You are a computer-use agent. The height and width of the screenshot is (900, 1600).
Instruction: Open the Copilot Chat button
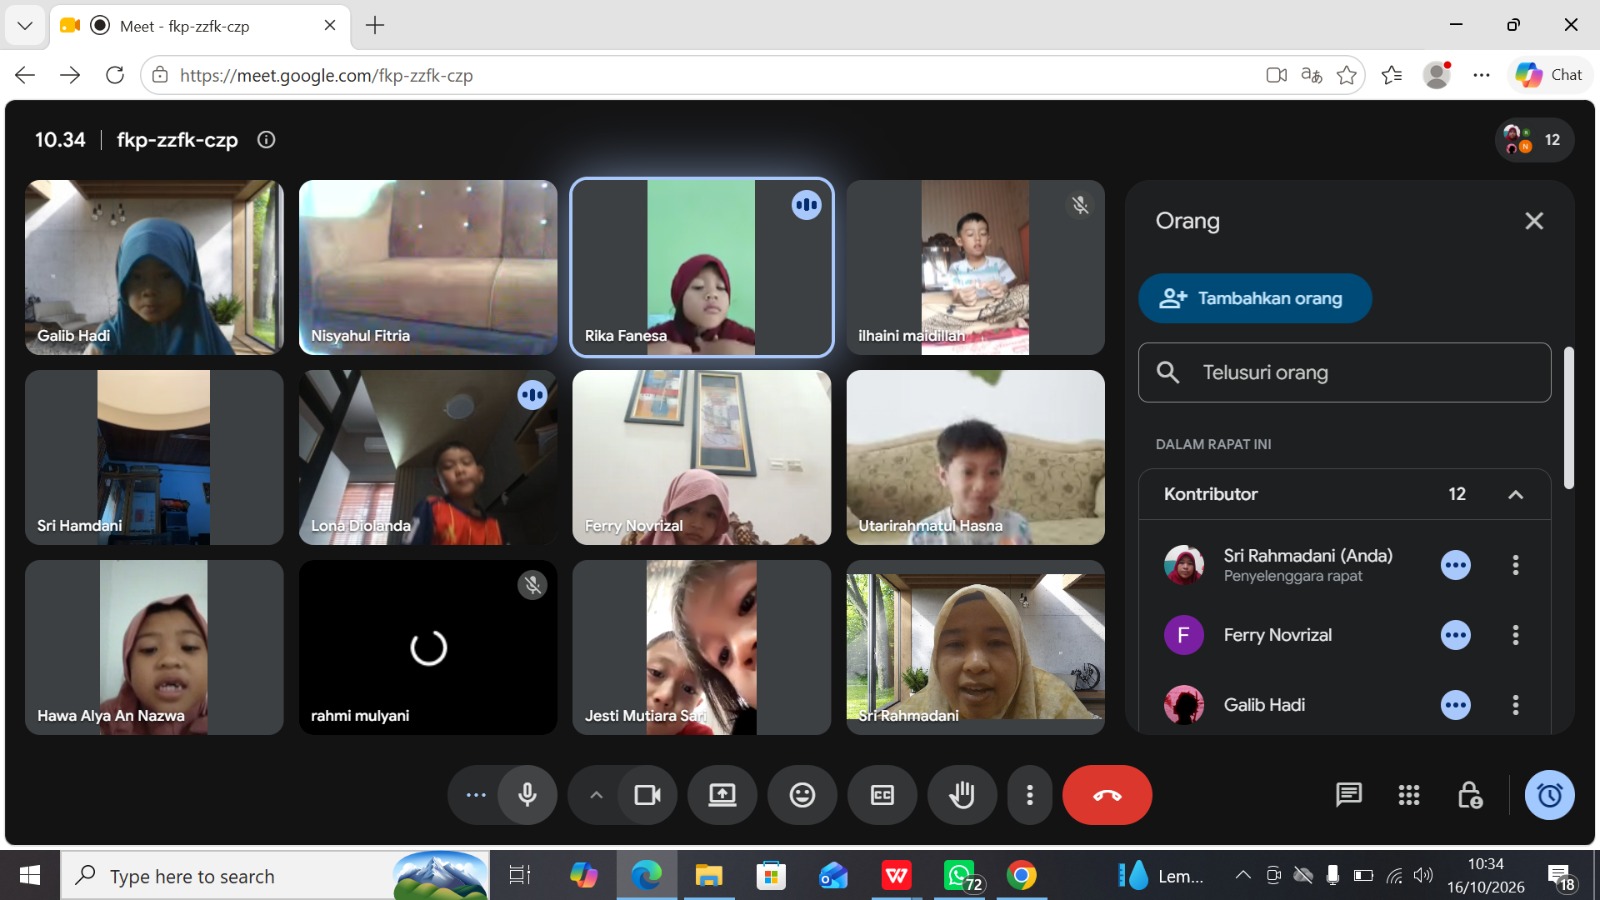pos(1549,75)
